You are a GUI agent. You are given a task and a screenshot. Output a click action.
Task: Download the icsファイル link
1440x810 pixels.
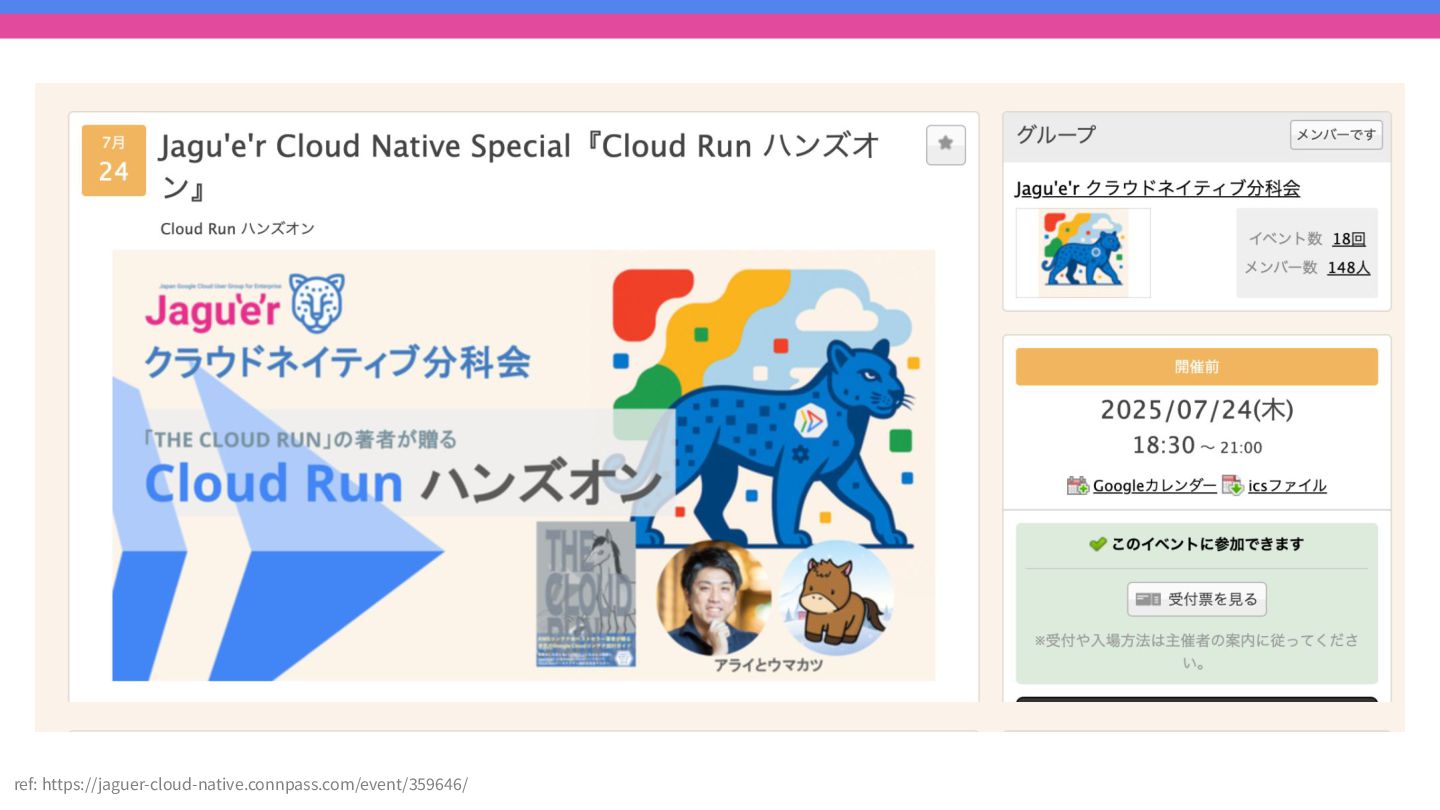[1287, 486]
